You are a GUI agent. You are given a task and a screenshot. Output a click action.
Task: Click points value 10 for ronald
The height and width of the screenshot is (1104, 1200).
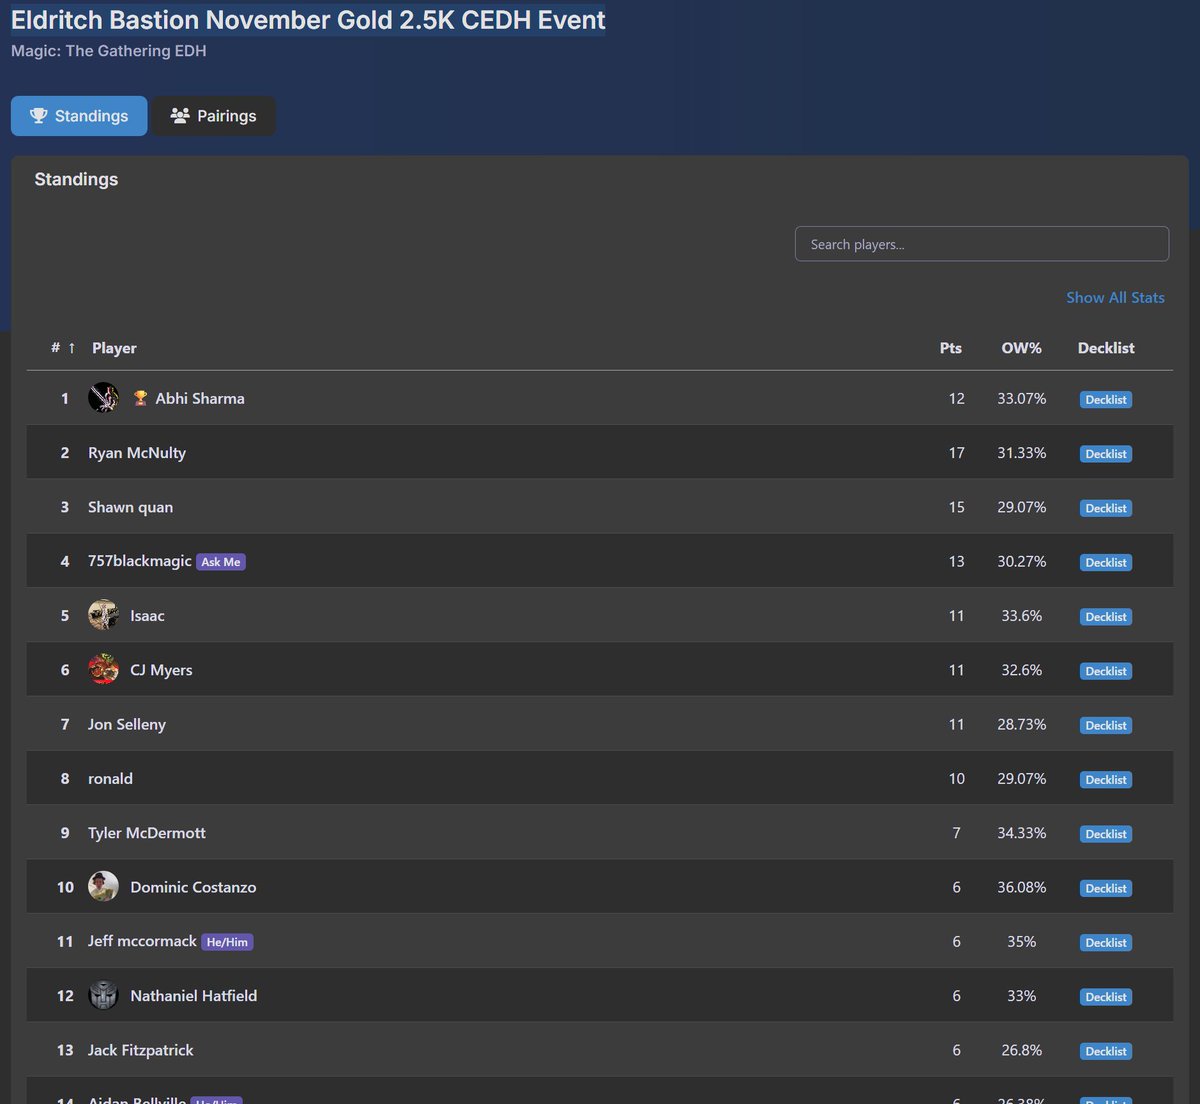point(957,778)
